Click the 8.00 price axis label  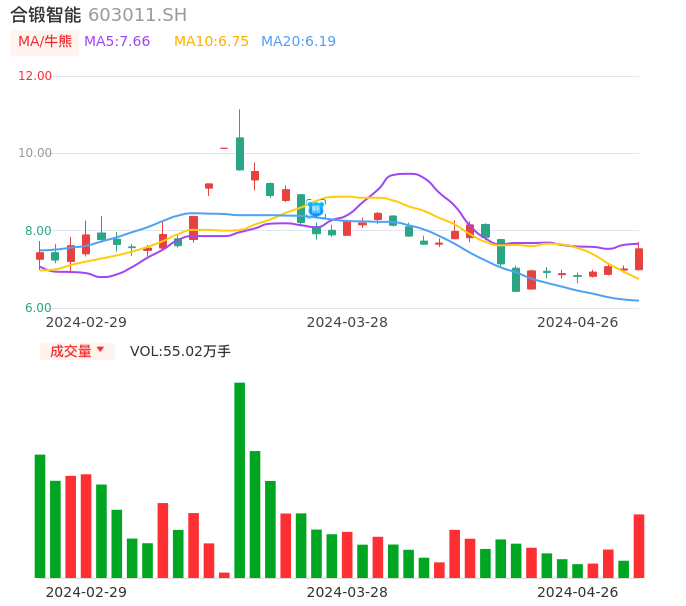(39, 231)
